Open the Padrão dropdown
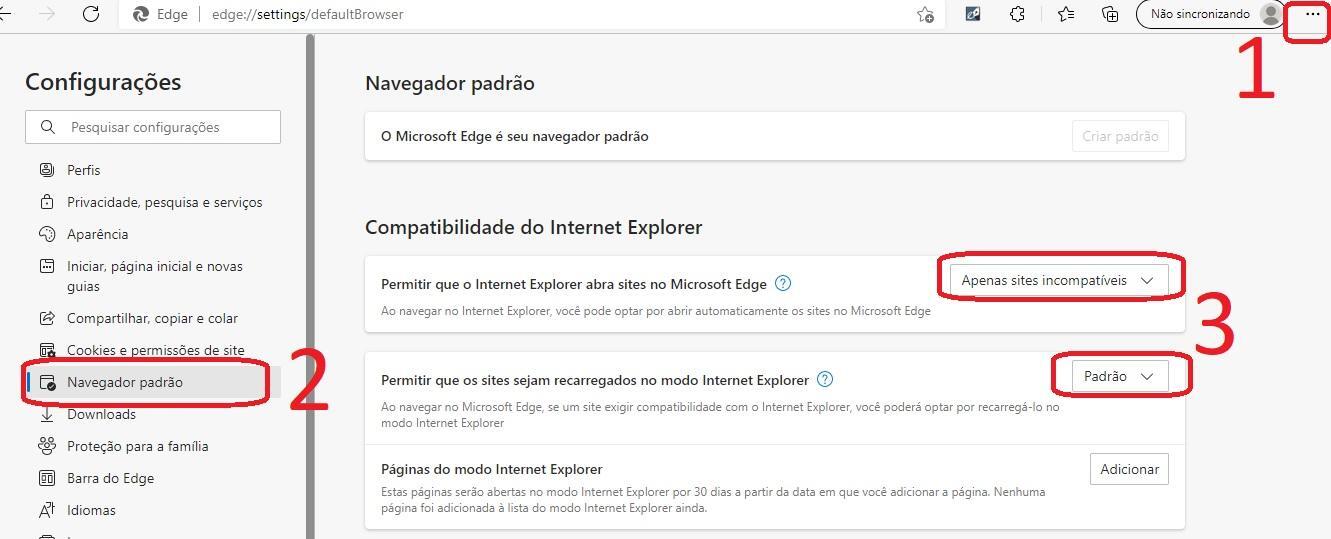The height and width of the screenshot is (539, 1331). pyautogui.click(x=1119, y=376)
